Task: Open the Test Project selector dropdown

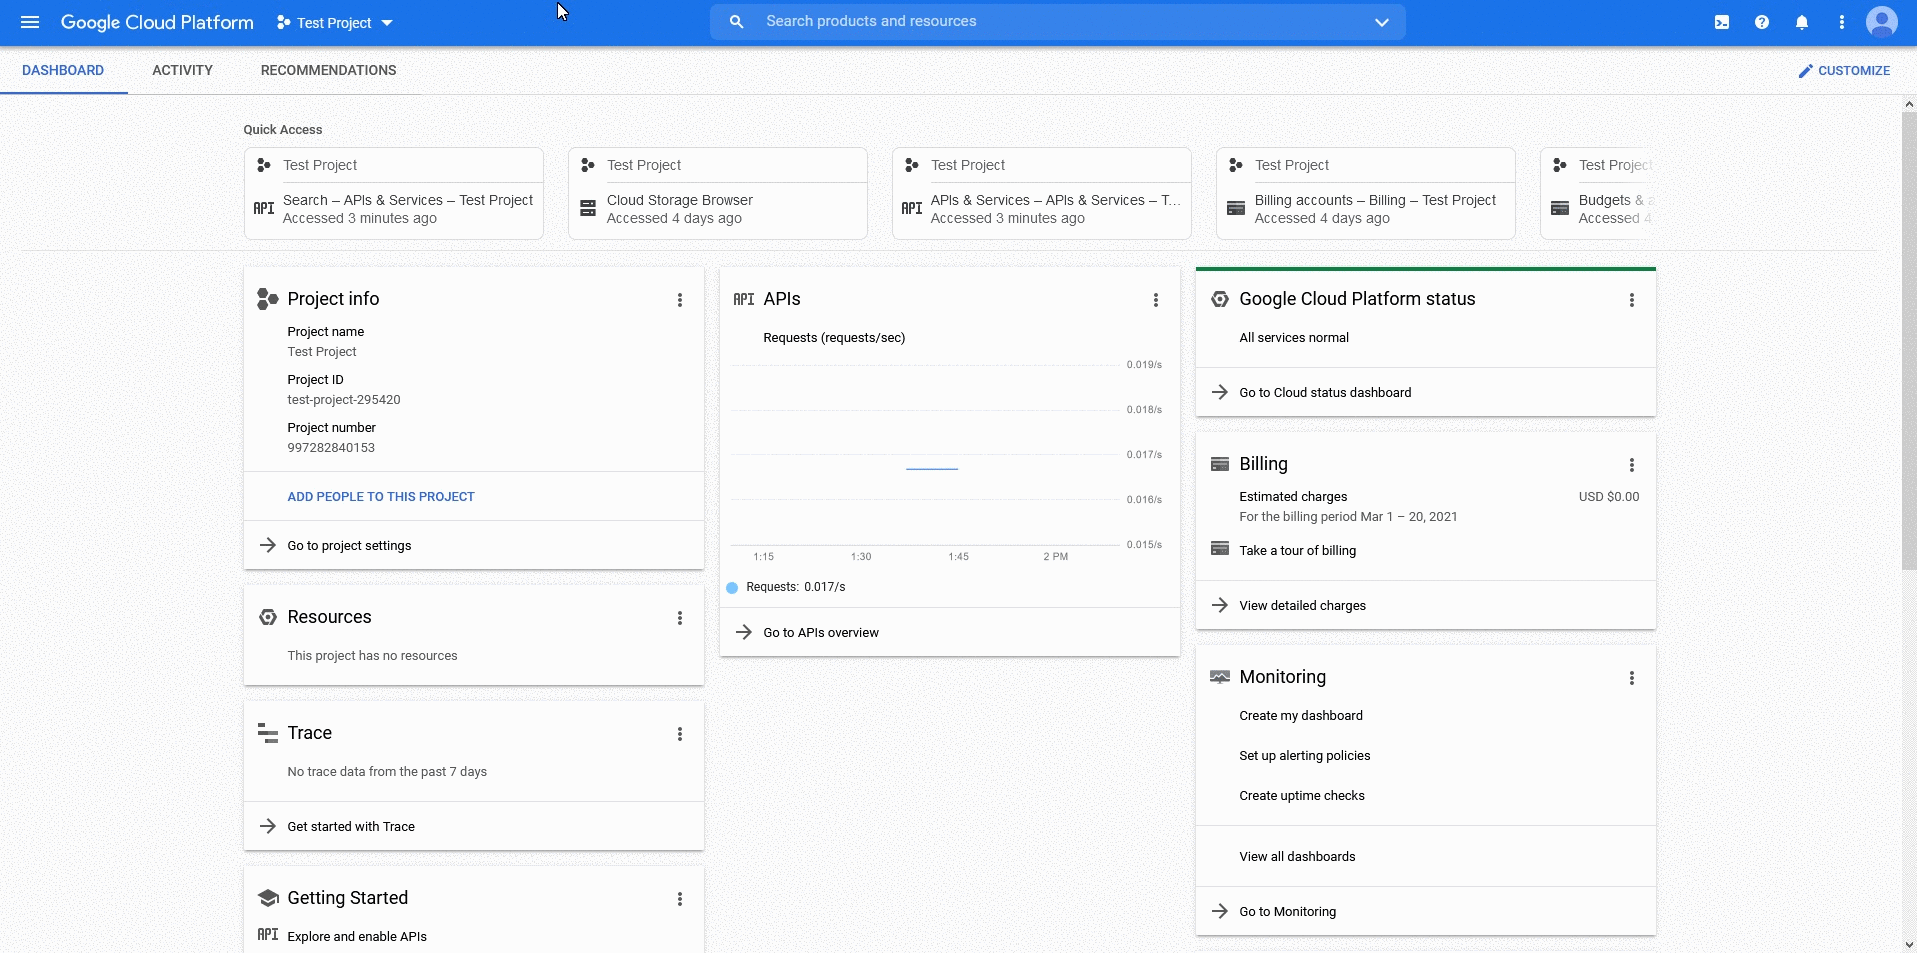Action: pyautogui.click(x=335, y=22)
